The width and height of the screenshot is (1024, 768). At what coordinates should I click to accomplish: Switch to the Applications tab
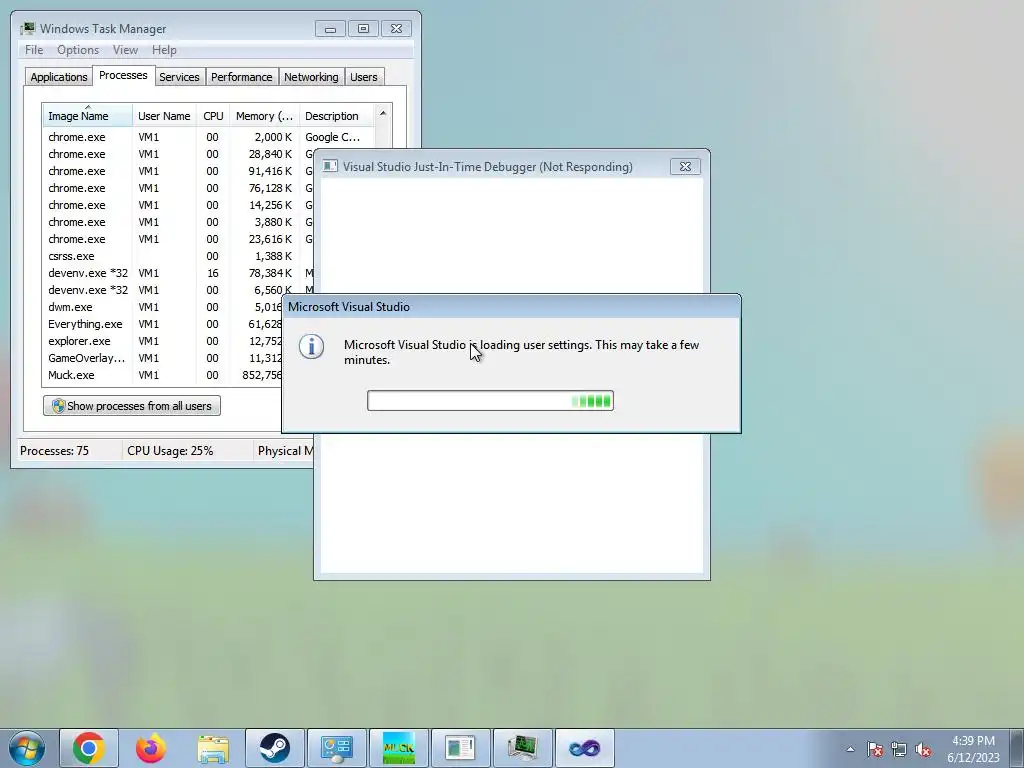tap(59, 77)
